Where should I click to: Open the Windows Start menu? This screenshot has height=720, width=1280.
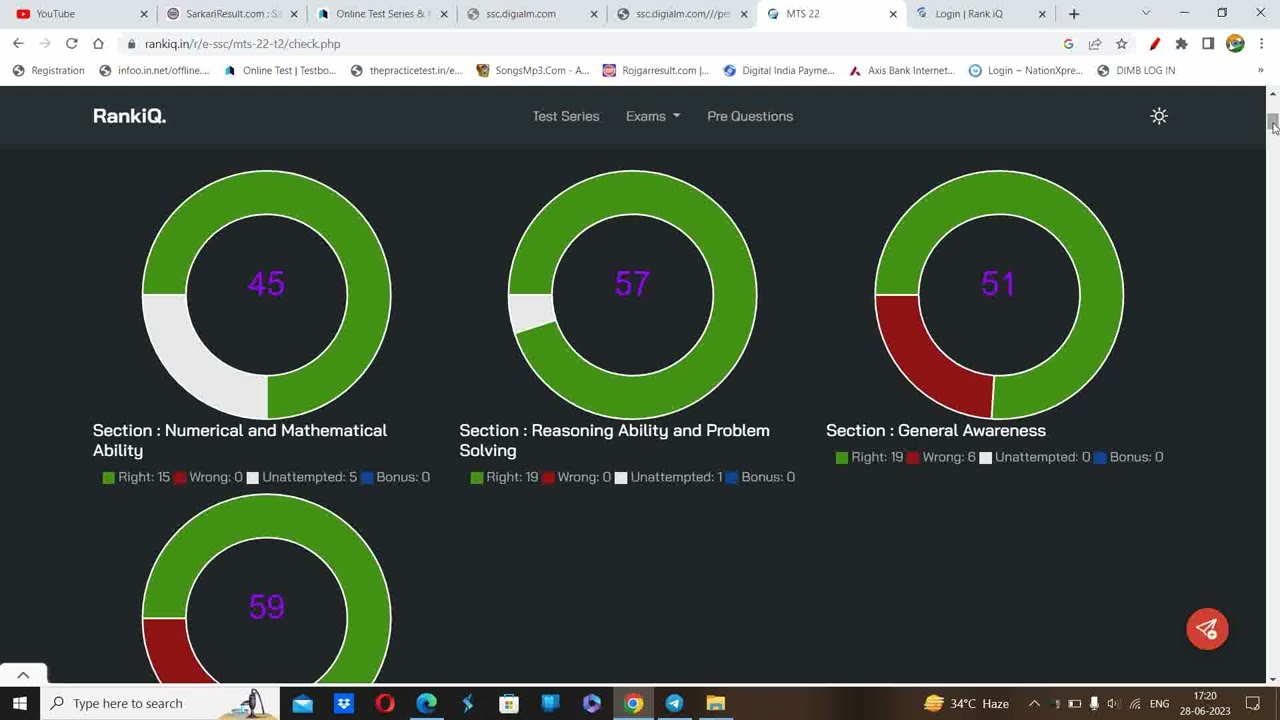click(x=19, y=703)
